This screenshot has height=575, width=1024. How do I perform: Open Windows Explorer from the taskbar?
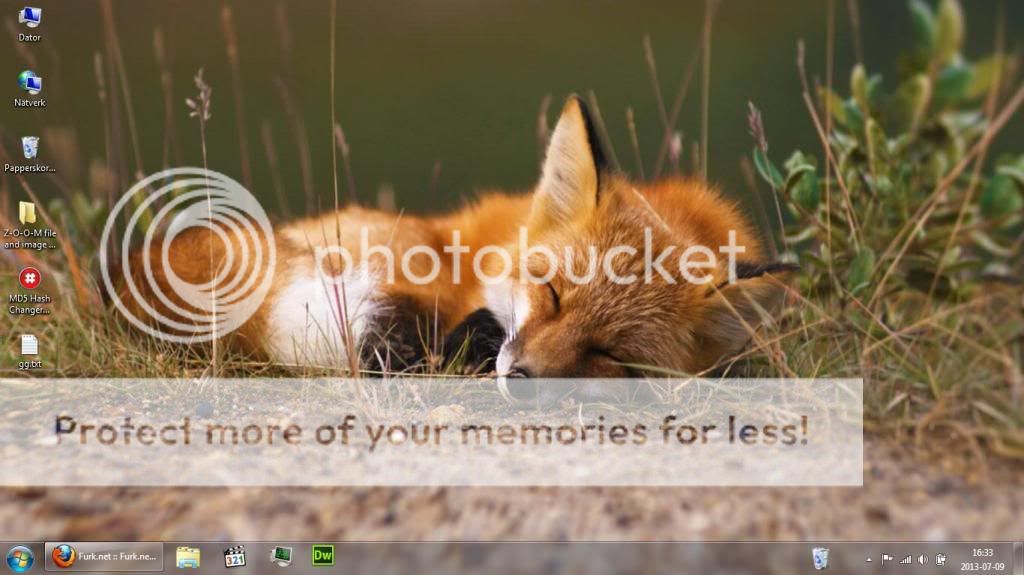click(188, 557)
